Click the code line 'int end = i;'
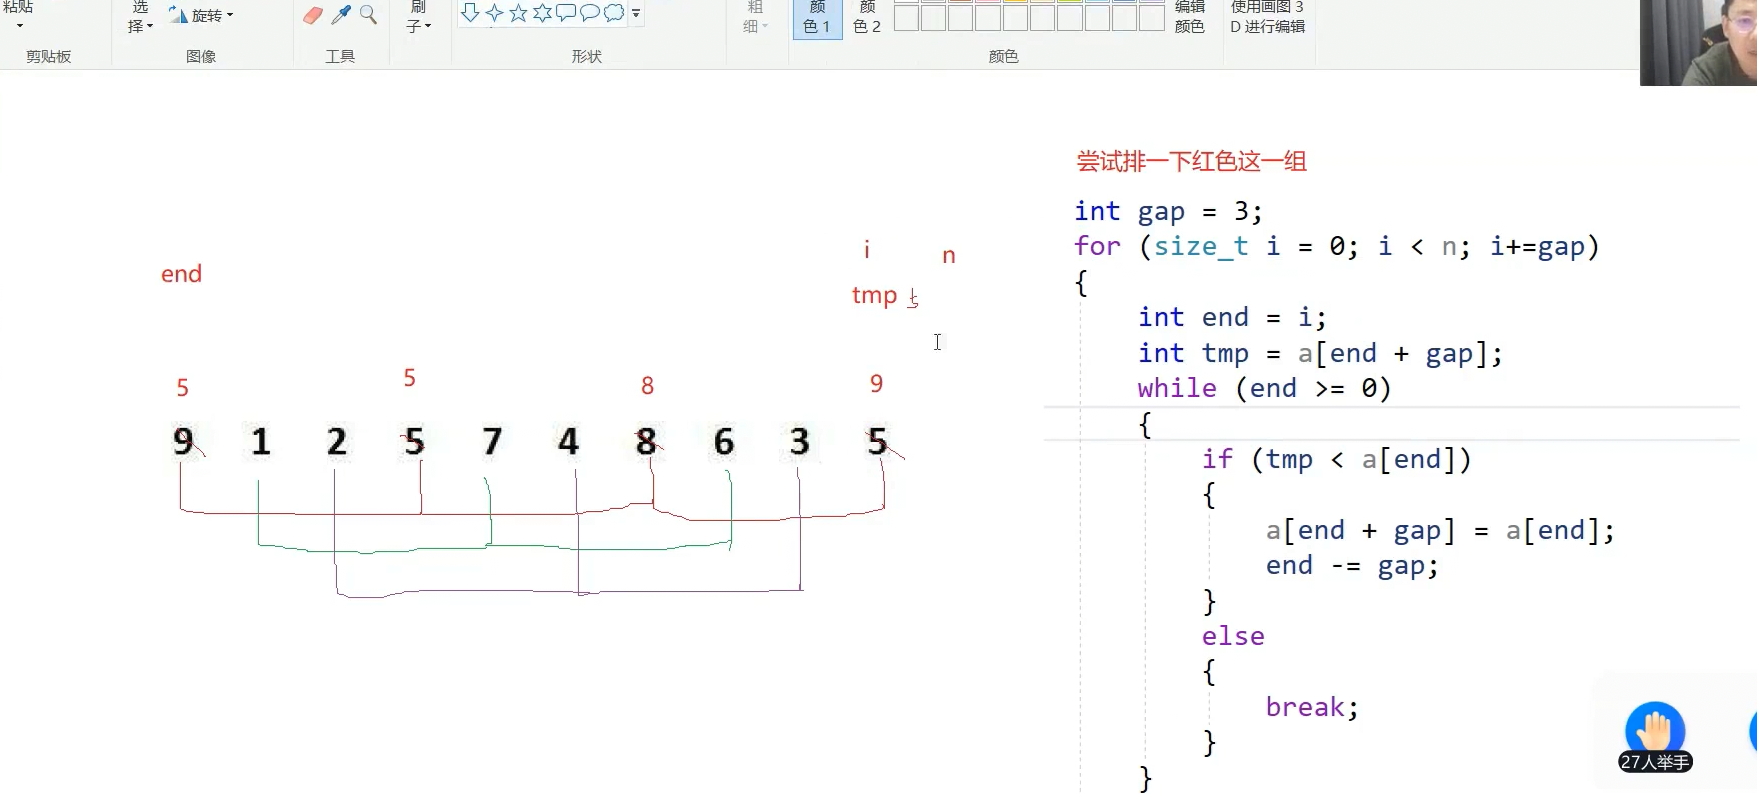The image size is (1757, 794). pos(1232,317)
